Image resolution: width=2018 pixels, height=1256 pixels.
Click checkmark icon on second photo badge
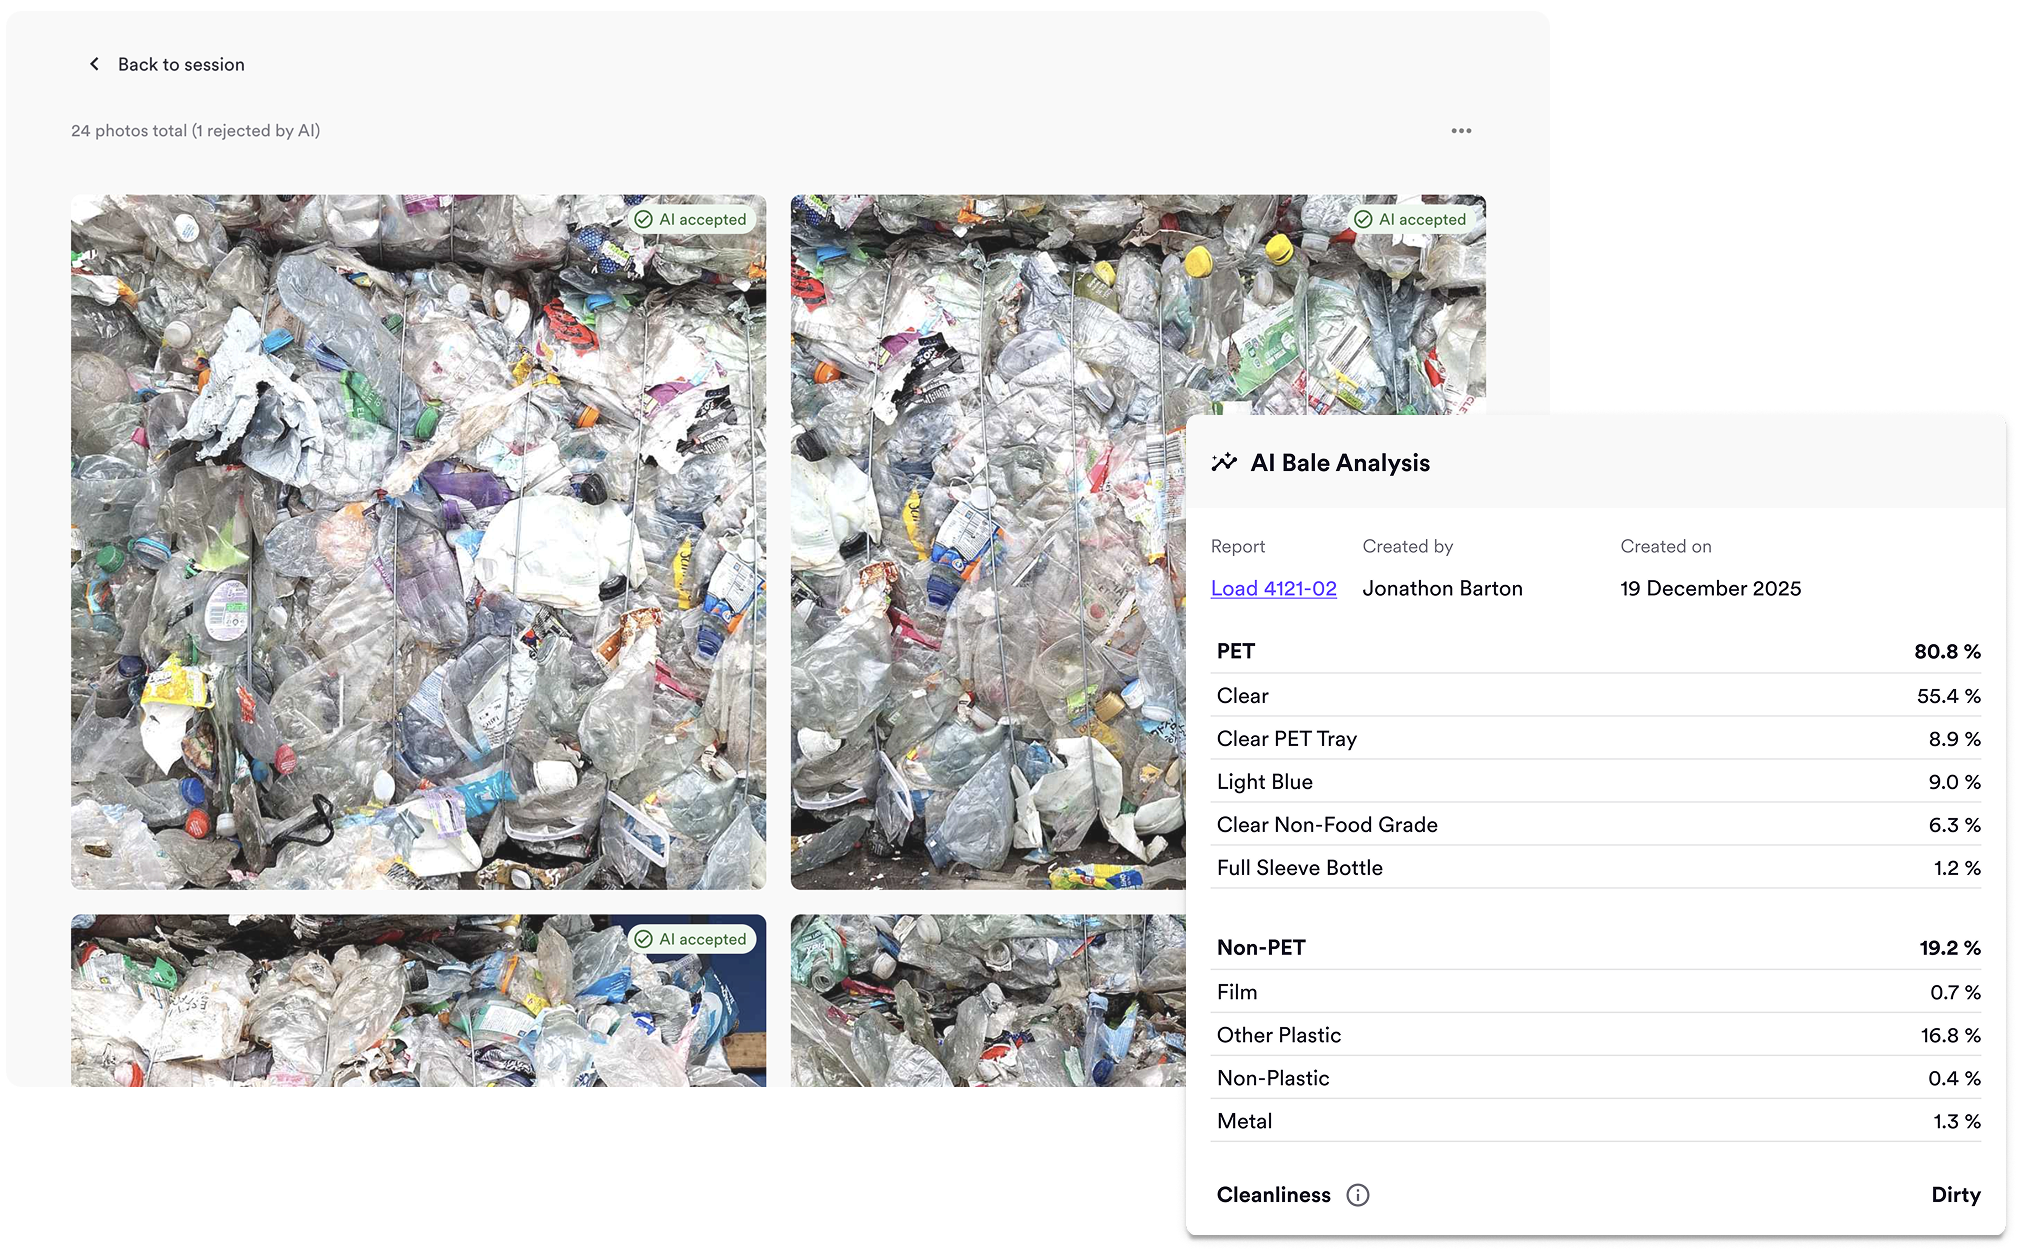click(1363, 219)
